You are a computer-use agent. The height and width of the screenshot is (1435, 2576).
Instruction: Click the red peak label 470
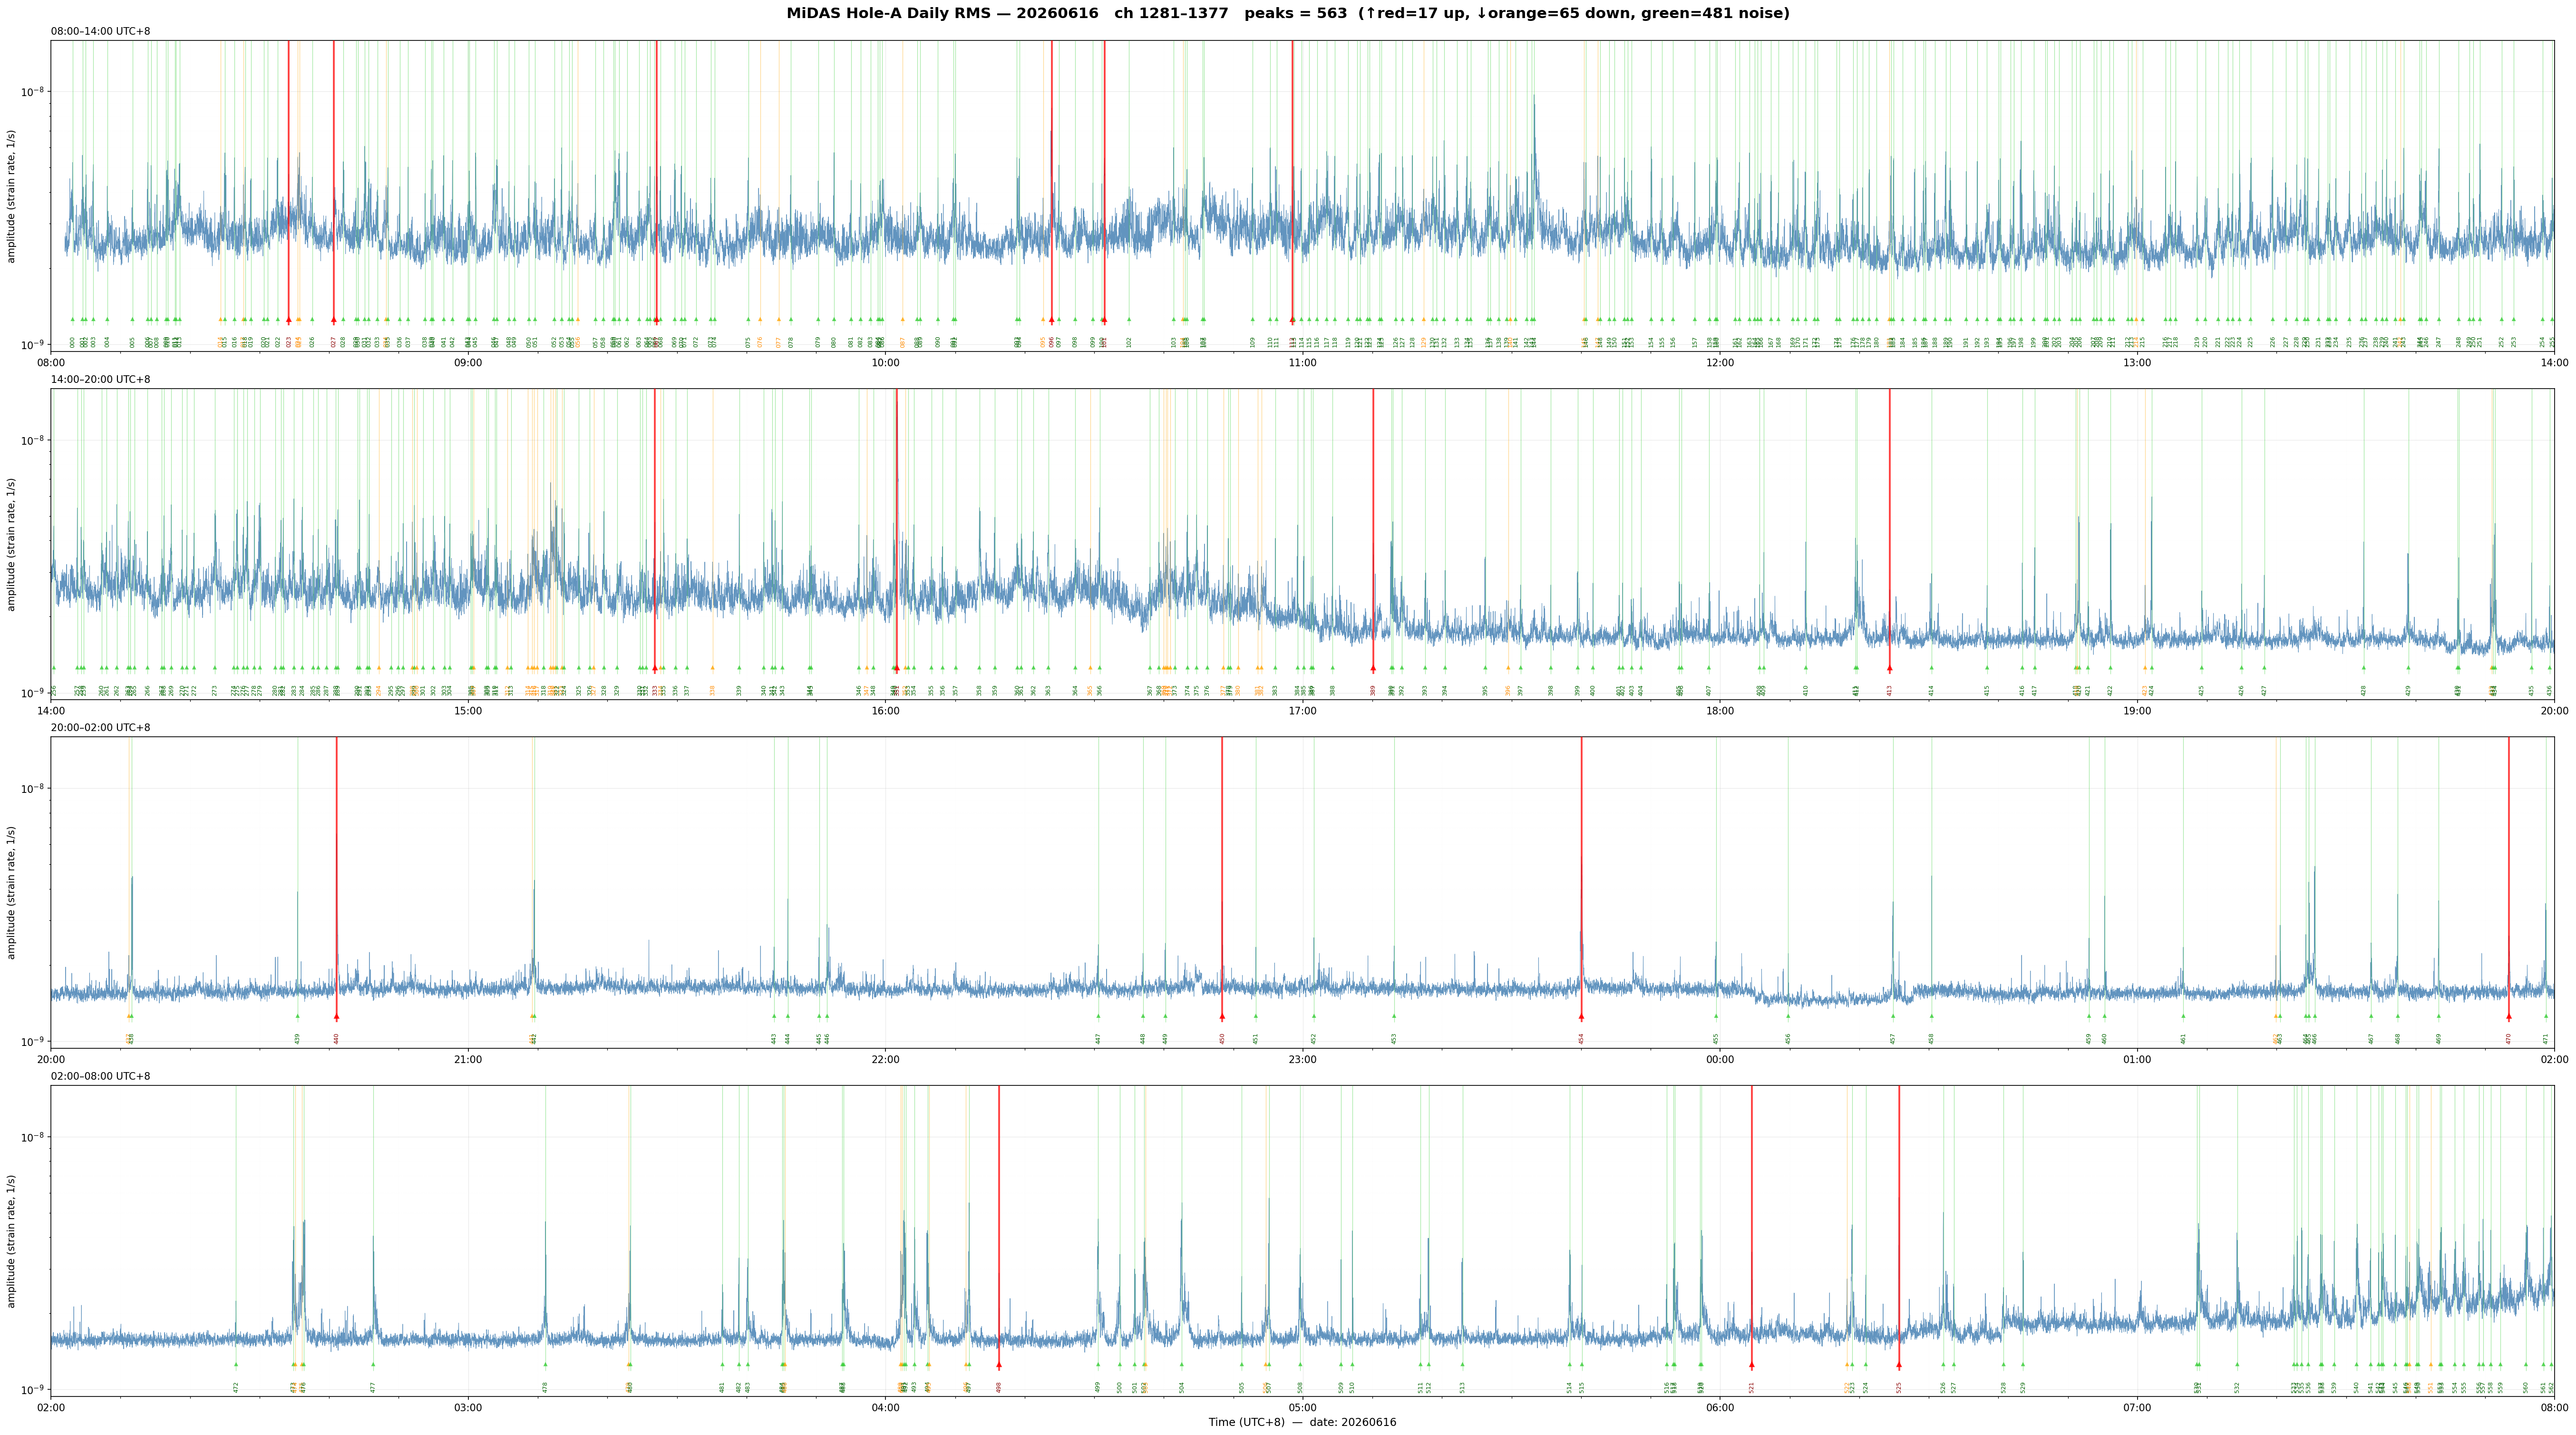point(2509,1039)
